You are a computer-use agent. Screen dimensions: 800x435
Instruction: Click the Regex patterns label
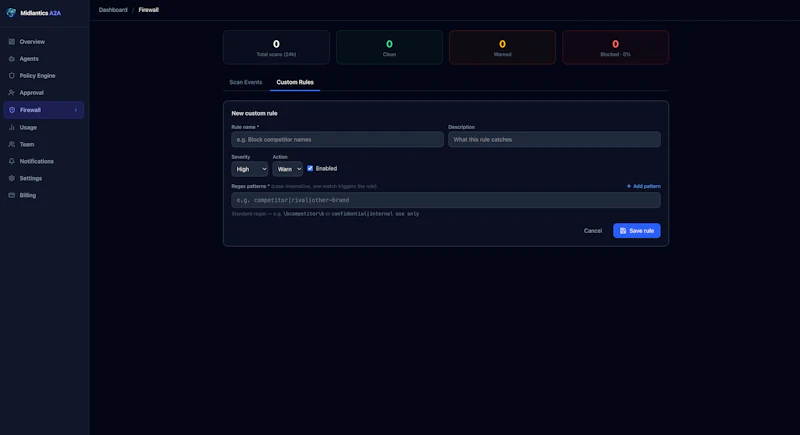[x=251, y=186]
